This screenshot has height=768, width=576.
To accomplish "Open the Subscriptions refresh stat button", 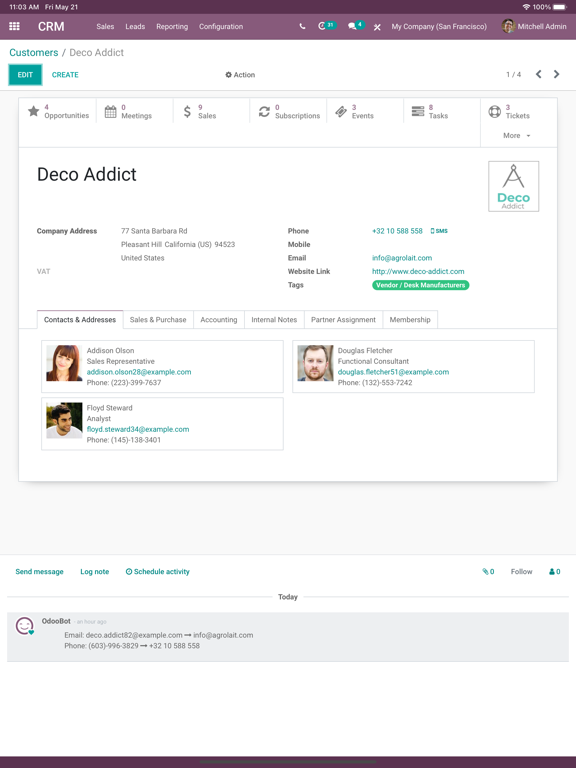I will pos(288,111).
